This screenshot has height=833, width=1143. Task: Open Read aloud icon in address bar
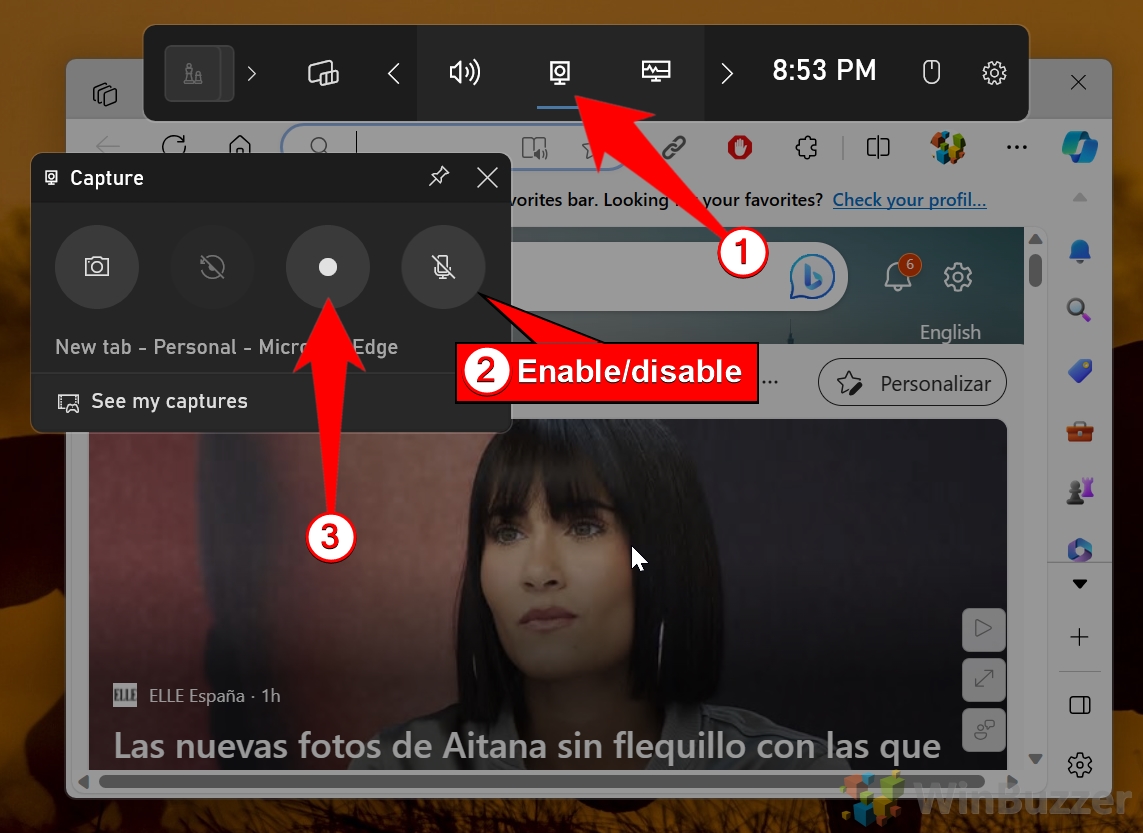coord(534,148)
